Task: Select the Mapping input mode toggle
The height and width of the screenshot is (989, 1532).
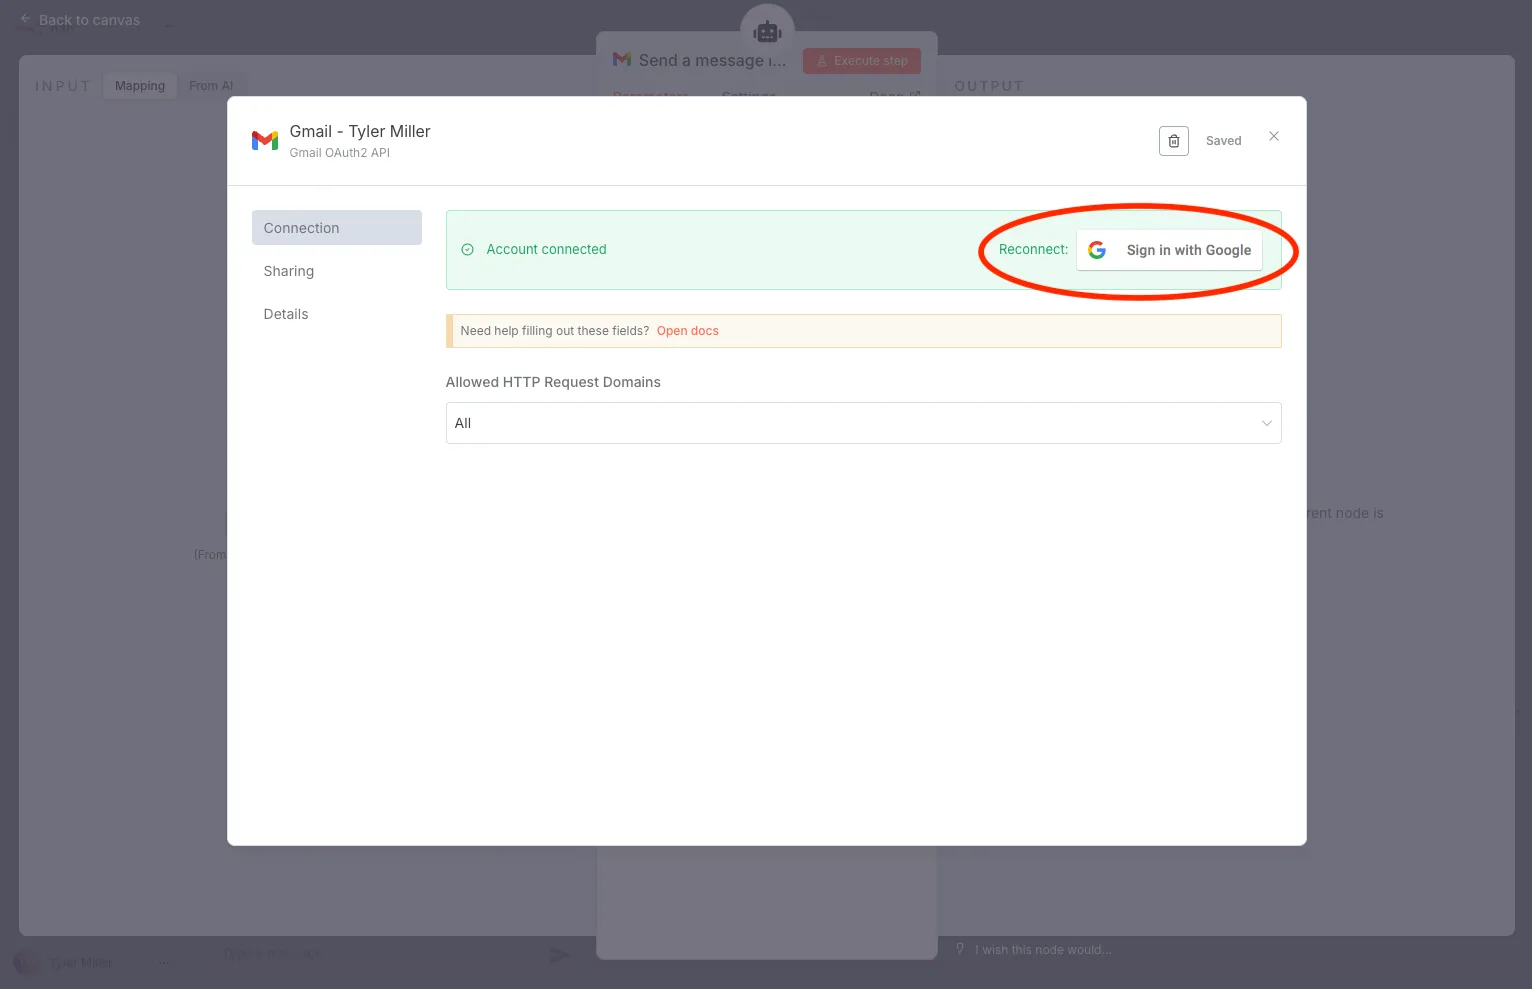Action: [140, 86]
